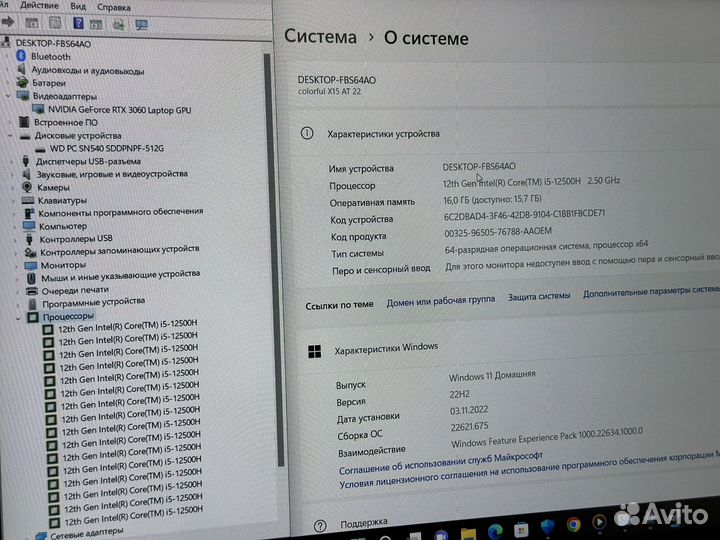Open the Домен или рабочая группа link

(x=441, y=301)
